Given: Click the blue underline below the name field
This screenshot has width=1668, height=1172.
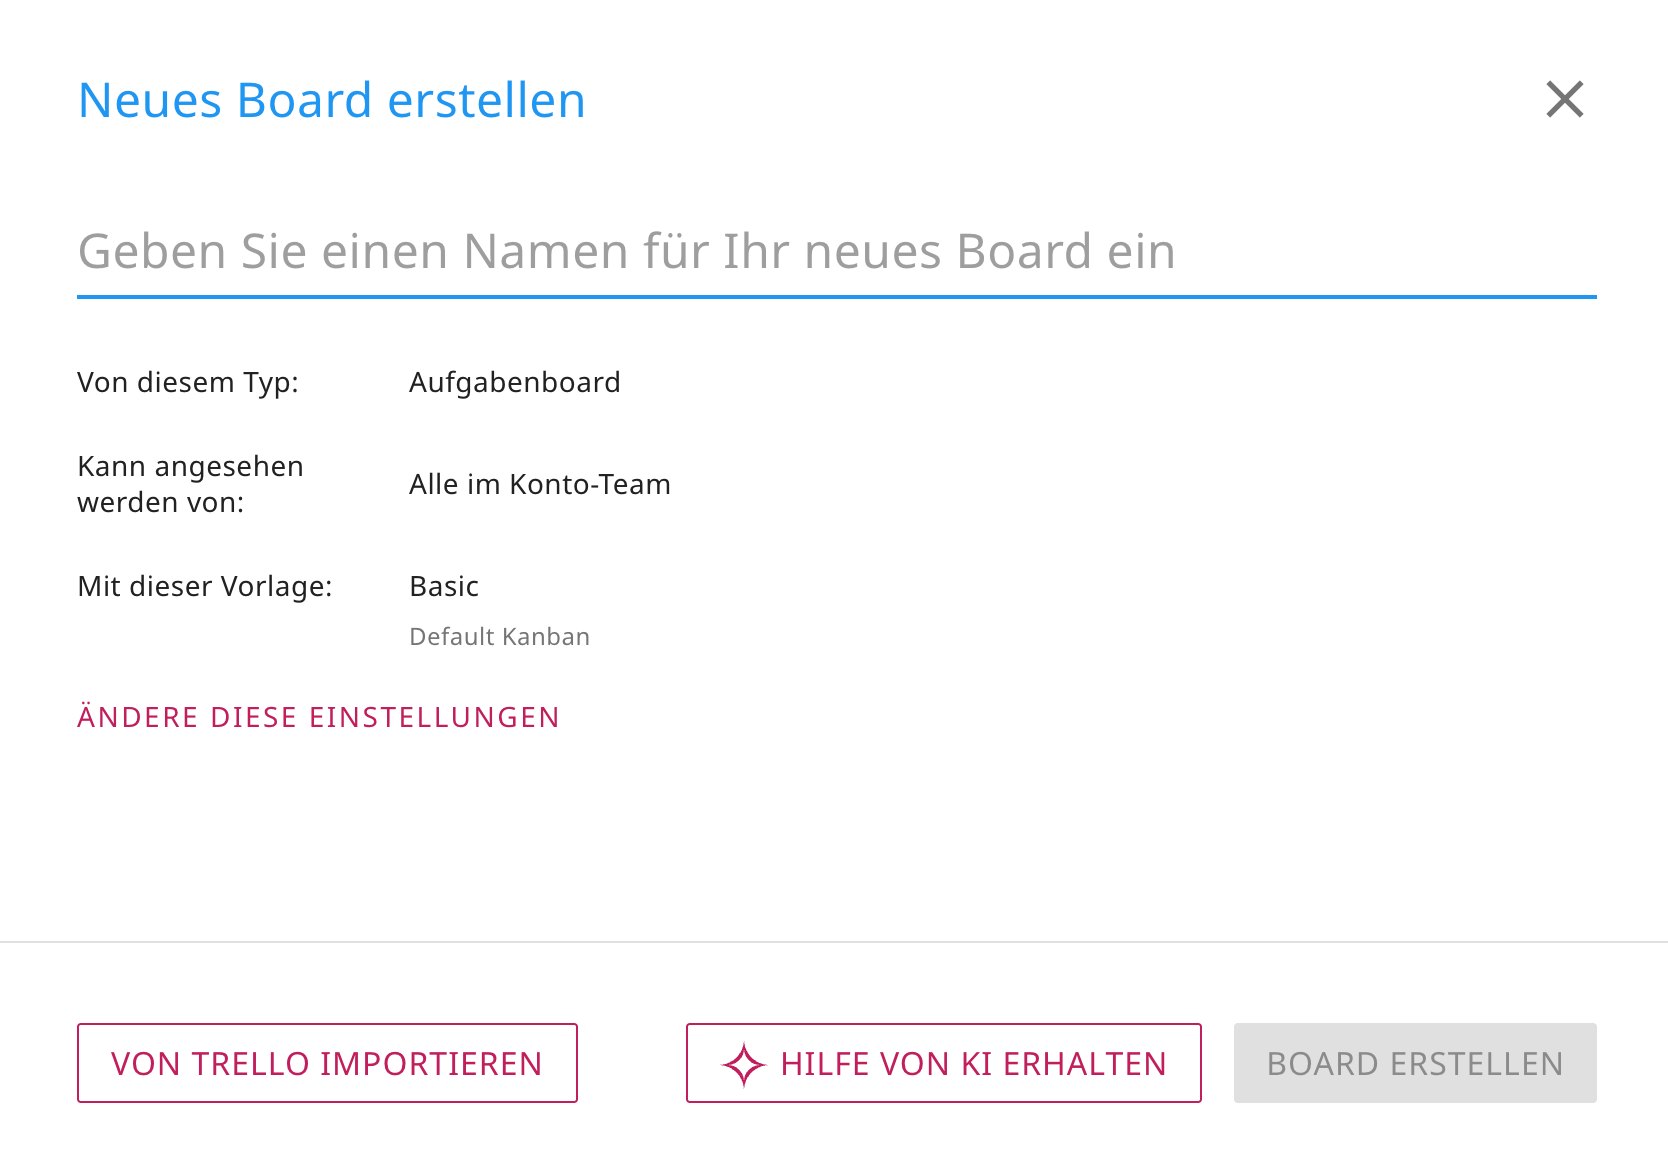Looking at the screenshot, I should click(836, 297).
